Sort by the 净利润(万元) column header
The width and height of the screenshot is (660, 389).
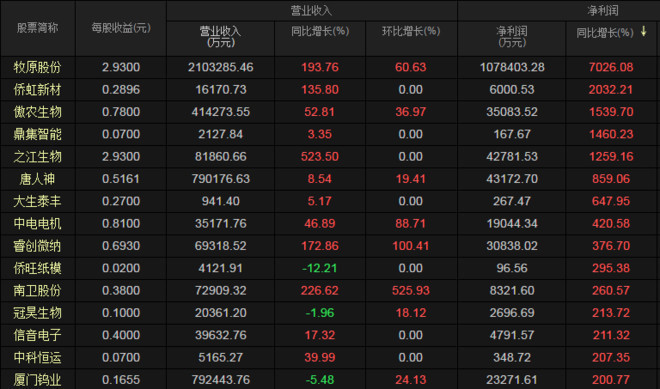click(512, 37)
